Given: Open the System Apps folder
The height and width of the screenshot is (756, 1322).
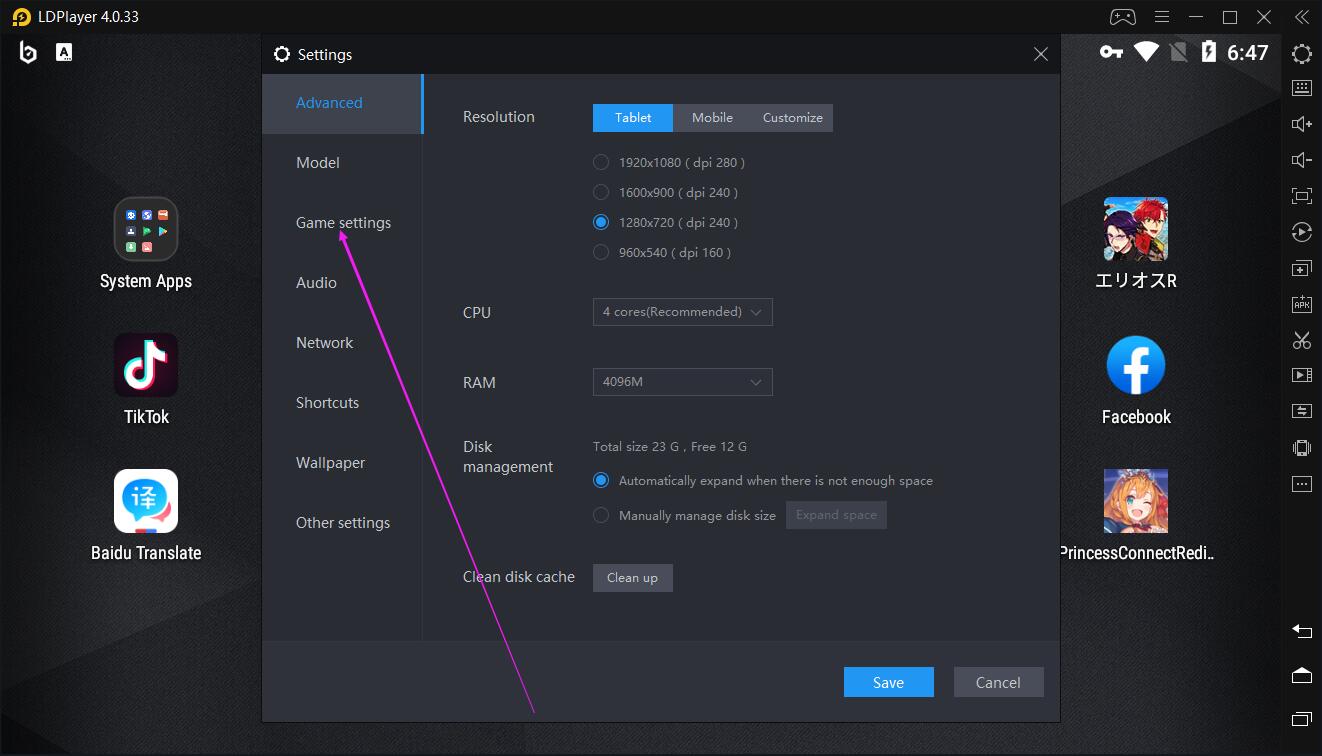Looking at the screenshot, I should [146, 229].
